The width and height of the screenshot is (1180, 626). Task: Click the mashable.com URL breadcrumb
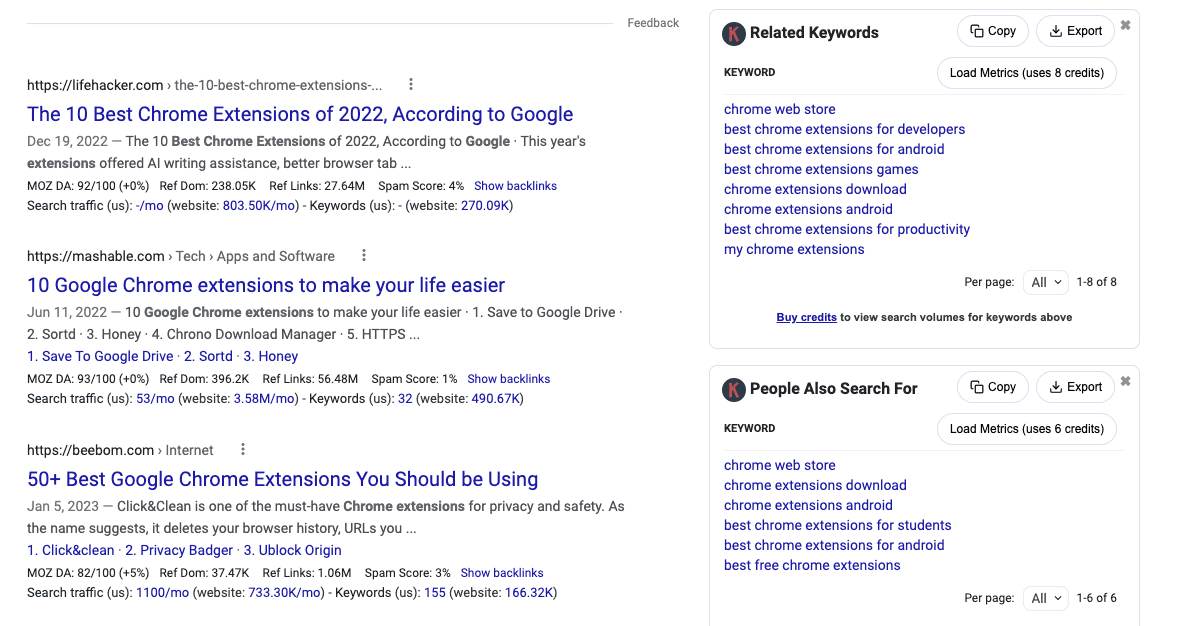point(181,257)
